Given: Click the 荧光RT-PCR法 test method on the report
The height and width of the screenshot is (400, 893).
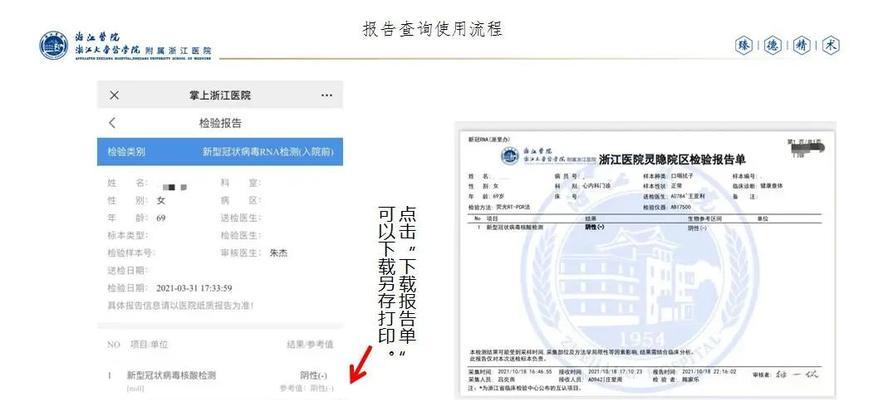Looking at the screenshot, I should (x=513, y=207).
